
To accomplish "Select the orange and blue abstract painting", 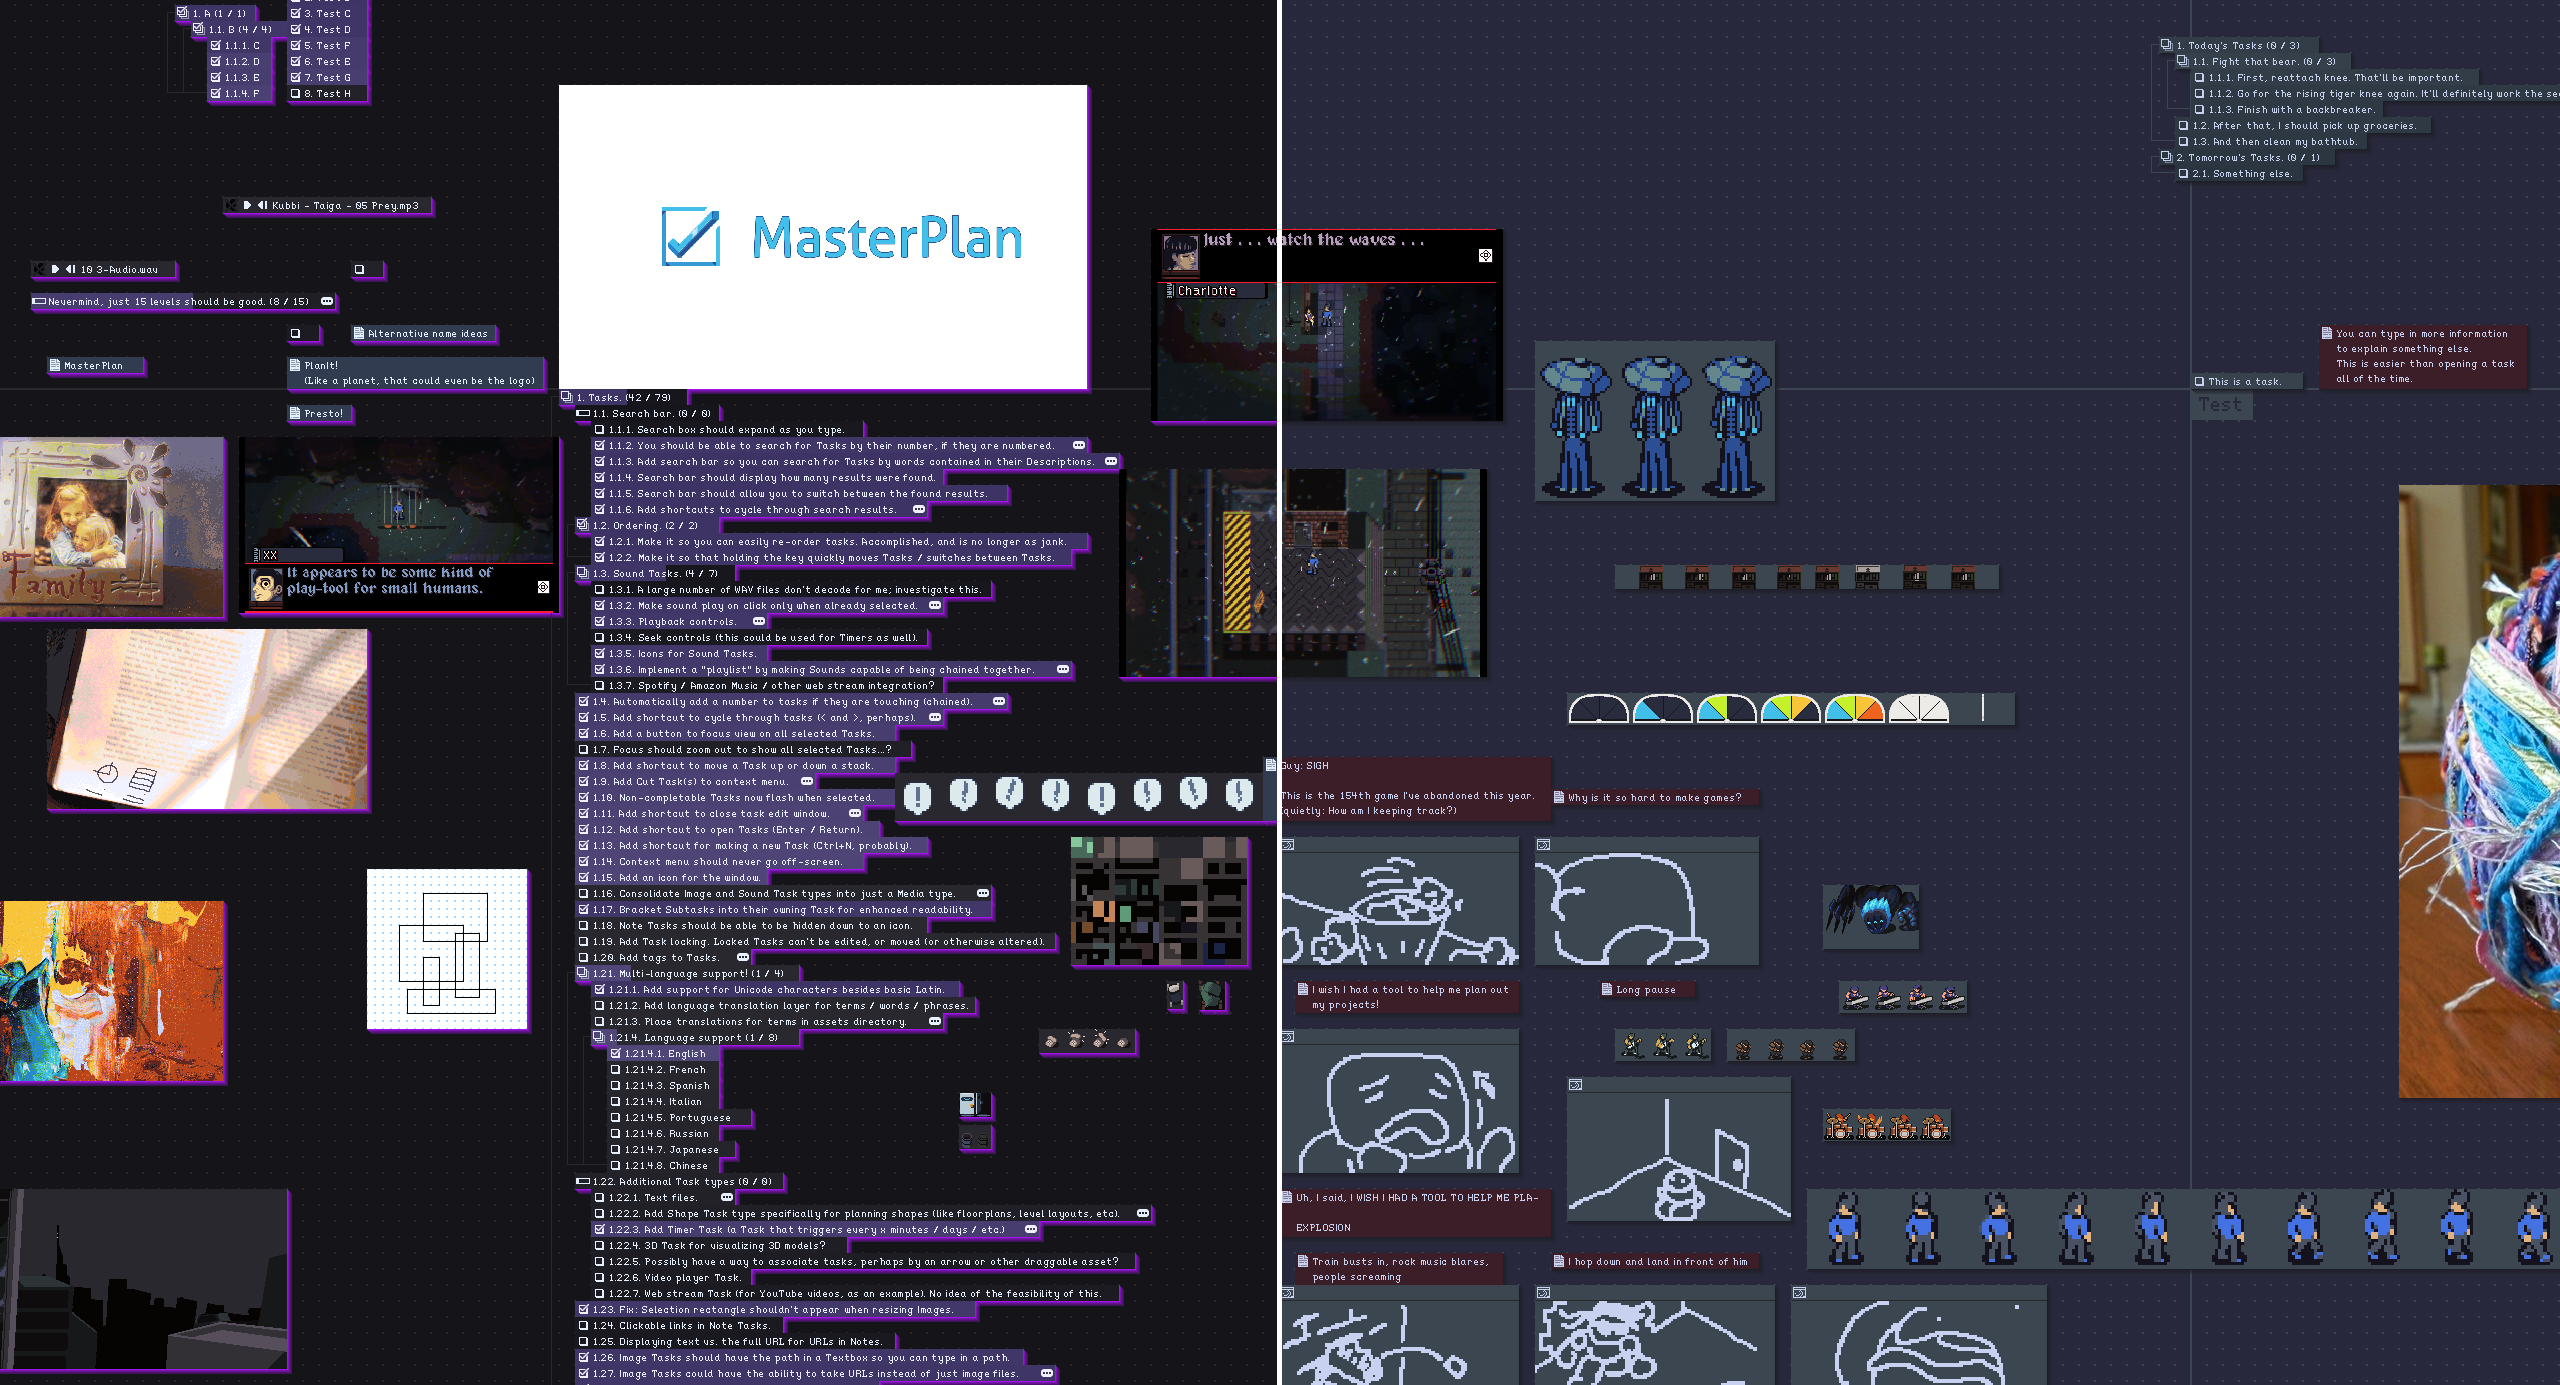I will click(112, 991).
